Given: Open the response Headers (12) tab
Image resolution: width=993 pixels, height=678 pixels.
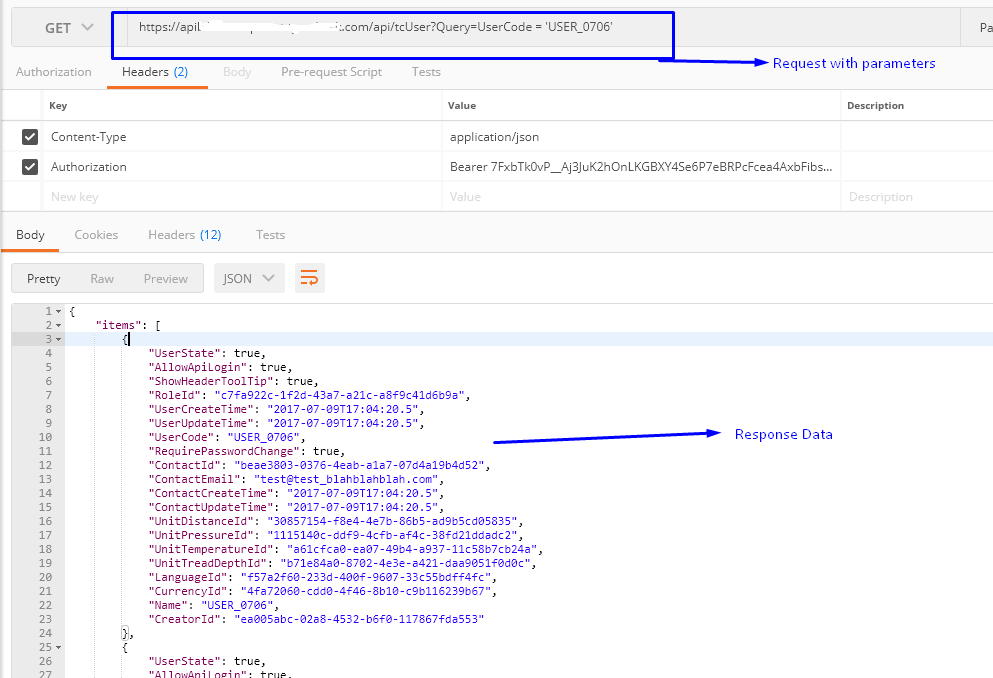Looking at the screenshot, I should (184, 235).
